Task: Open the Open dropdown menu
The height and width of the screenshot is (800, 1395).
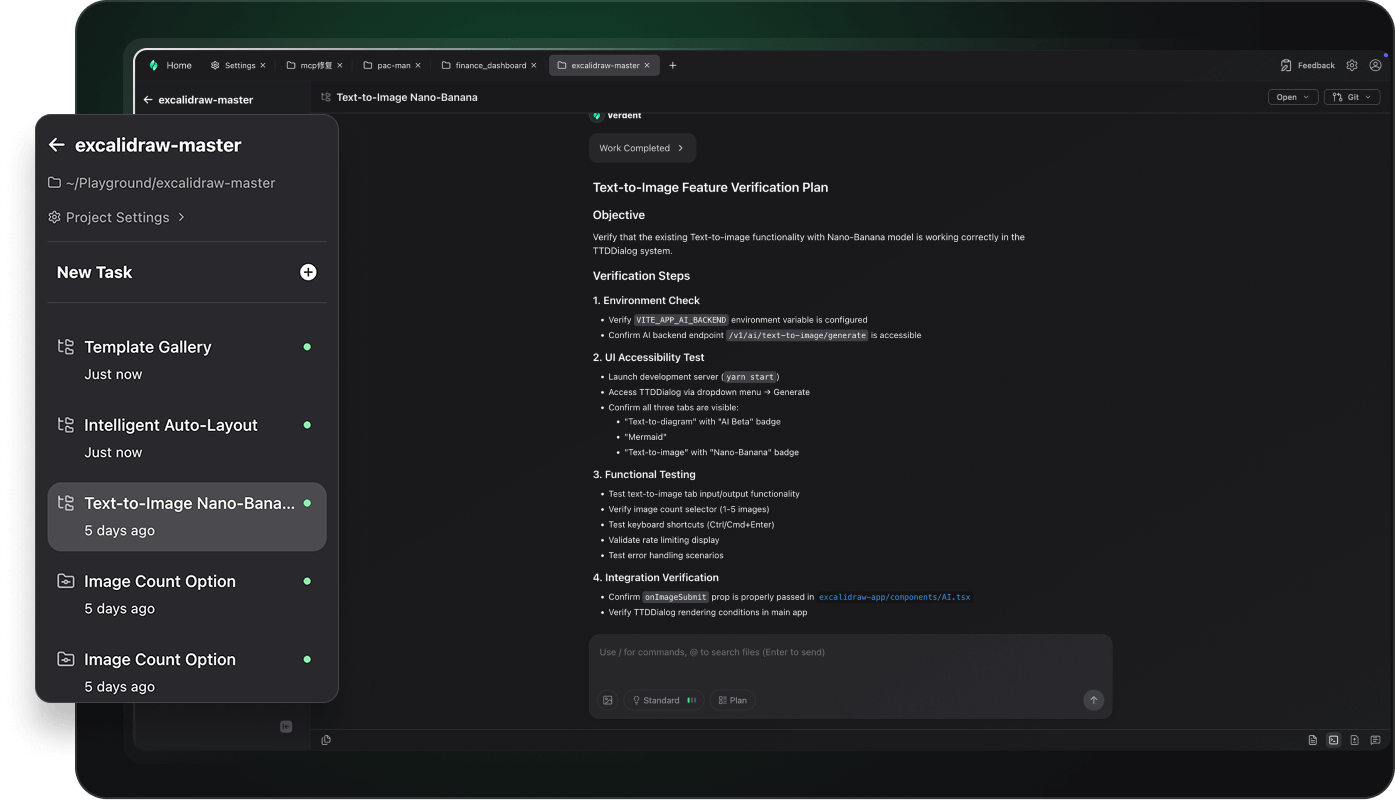Action: pos(1292,97)
